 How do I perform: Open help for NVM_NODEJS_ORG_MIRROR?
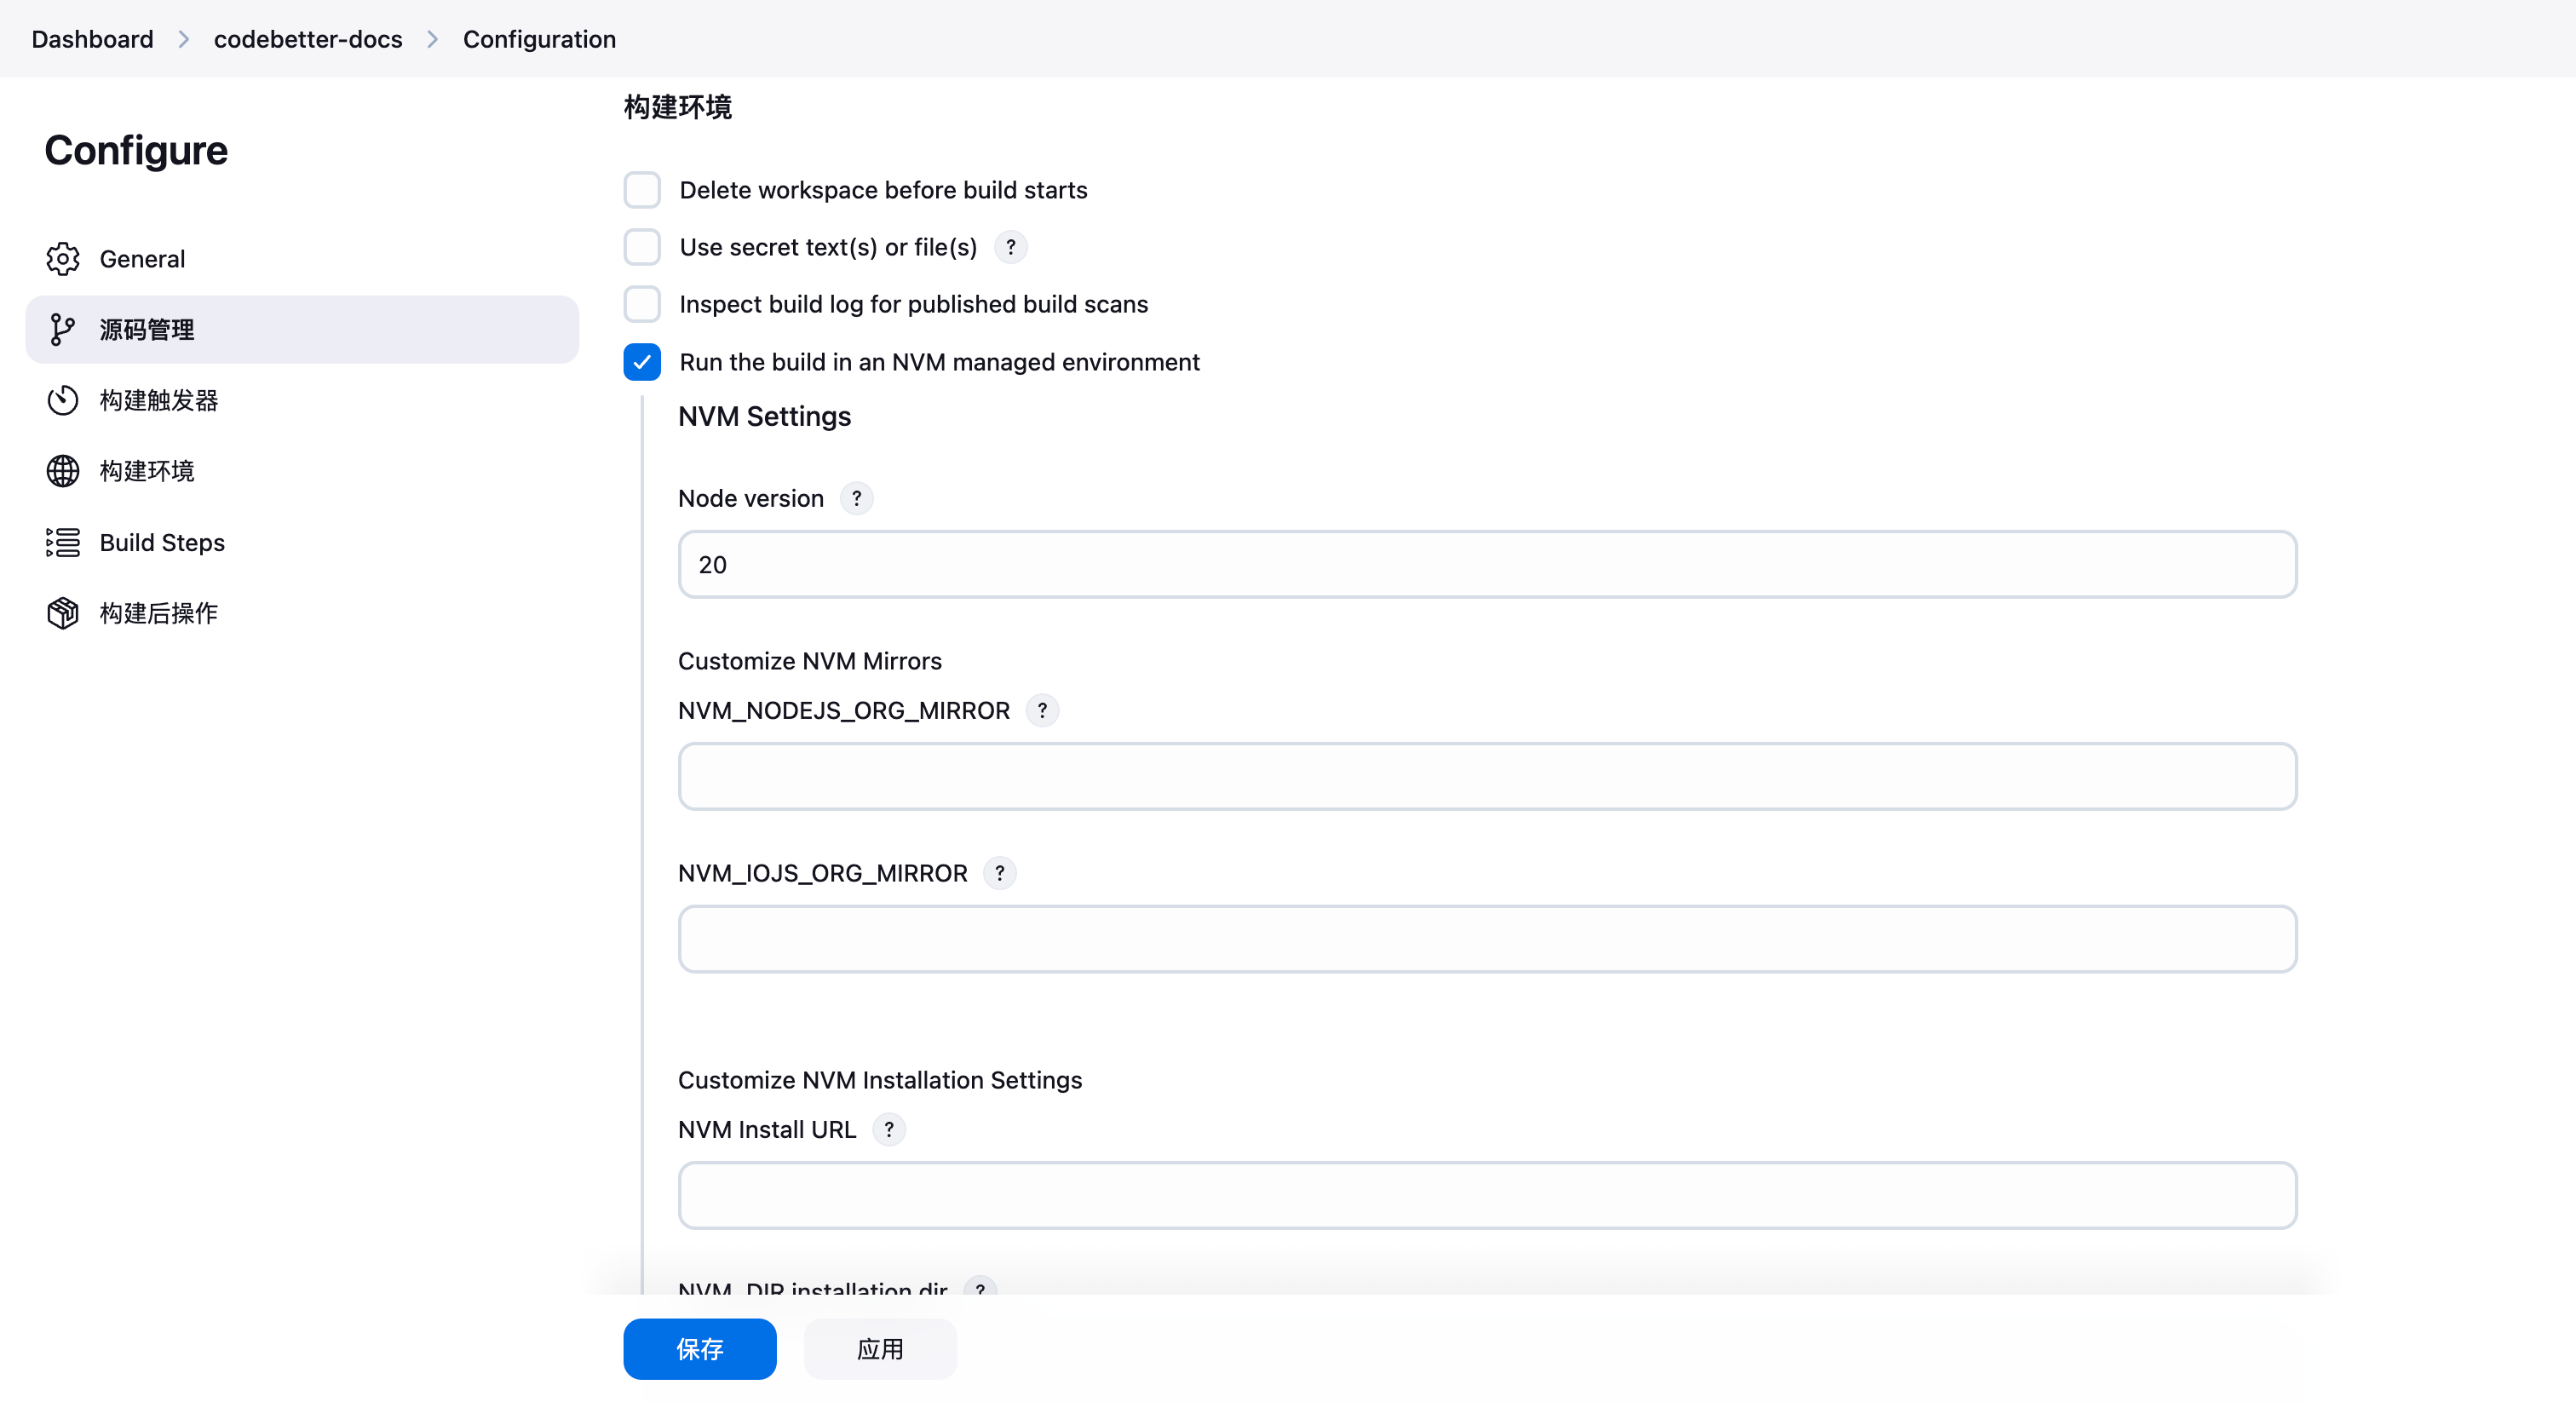click(x=1042, y=710)
